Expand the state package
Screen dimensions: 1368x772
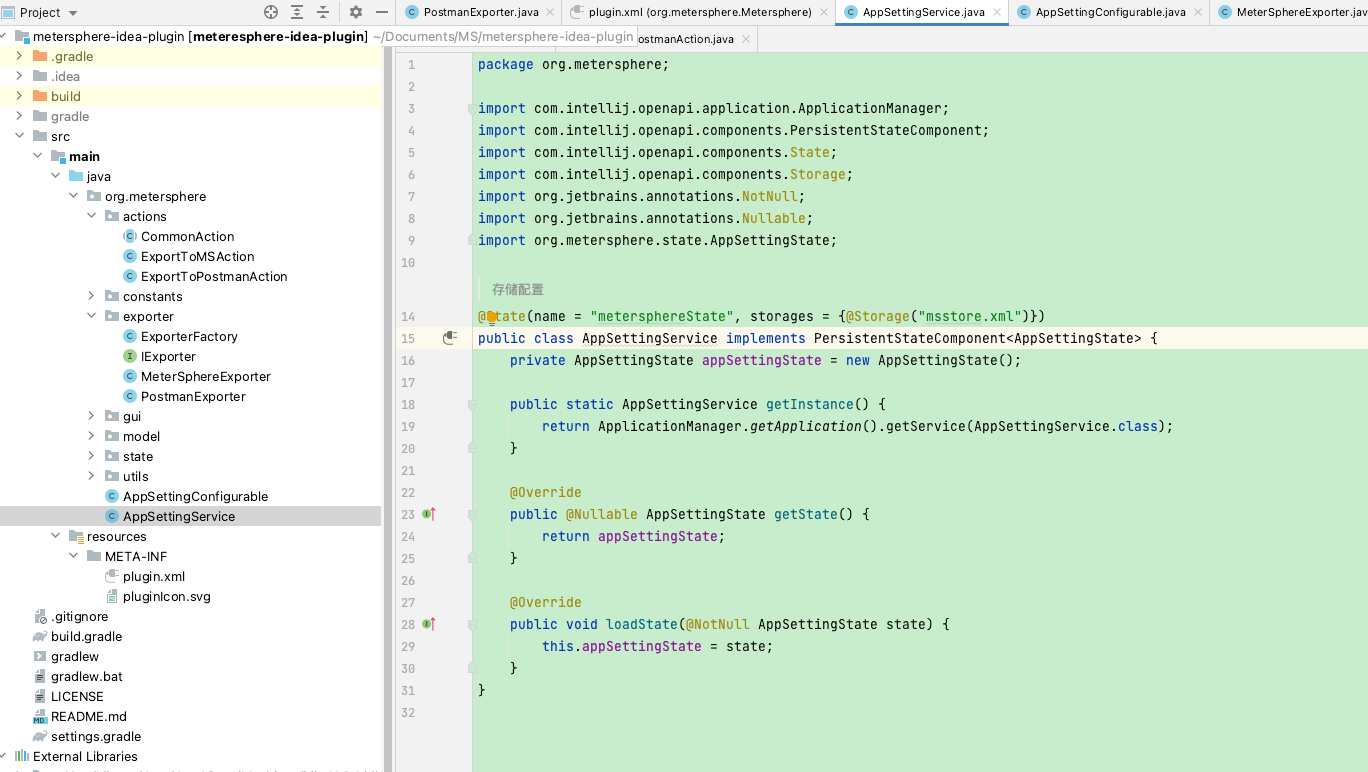coord(91,456)
